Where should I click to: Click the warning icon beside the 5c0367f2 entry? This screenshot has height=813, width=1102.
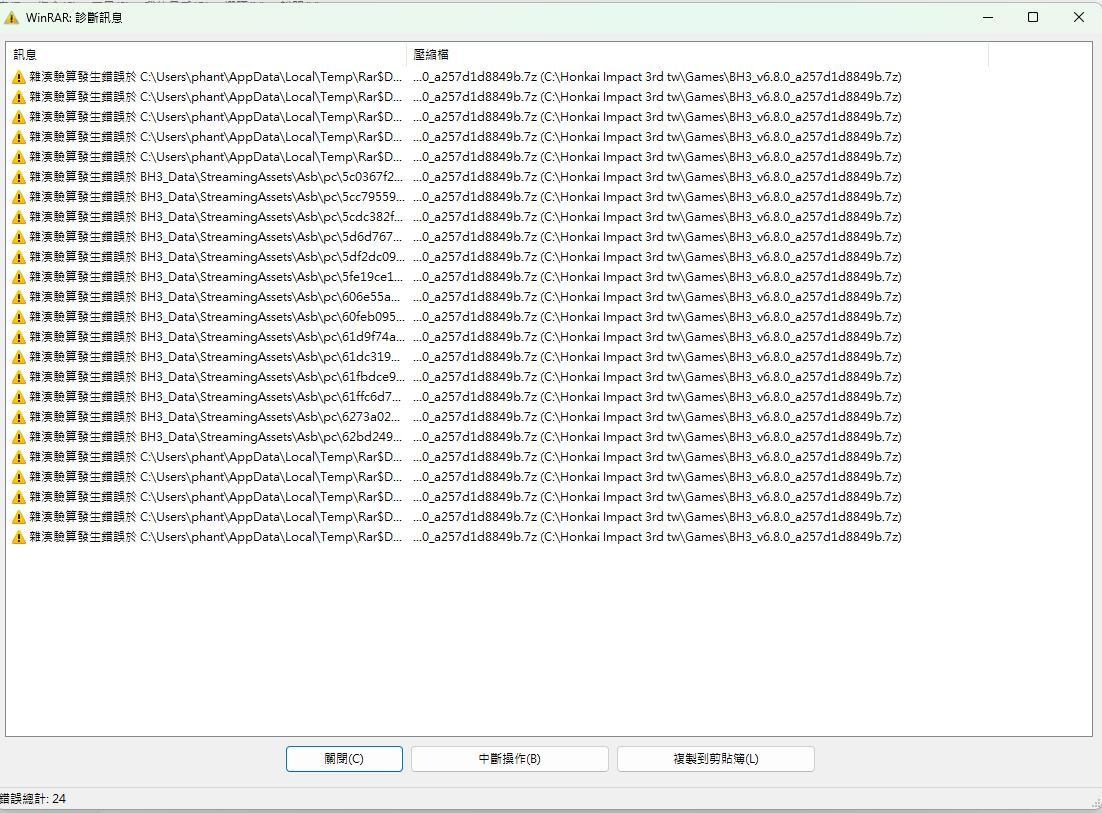coord(19,177)
